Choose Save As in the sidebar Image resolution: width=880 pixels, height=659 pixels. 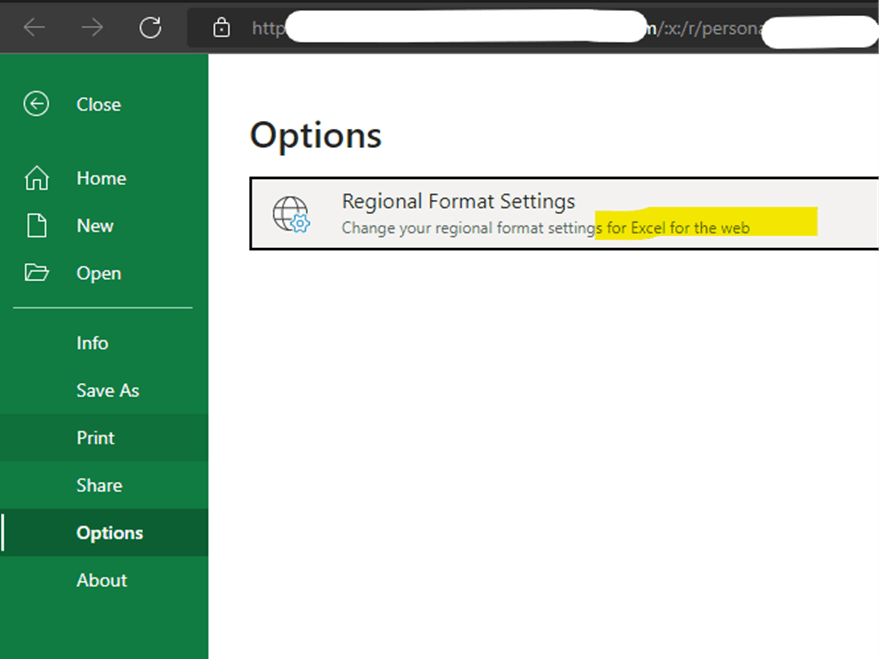[x=104, y=390]
